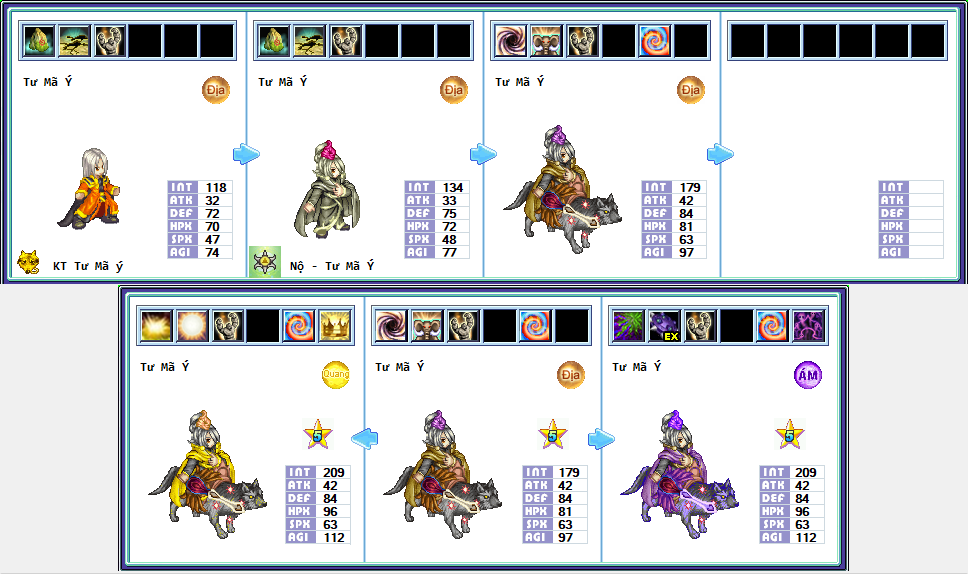Click the yellow light flash skill icon
The image size is (968, 574).
click(x=156, y=326)
